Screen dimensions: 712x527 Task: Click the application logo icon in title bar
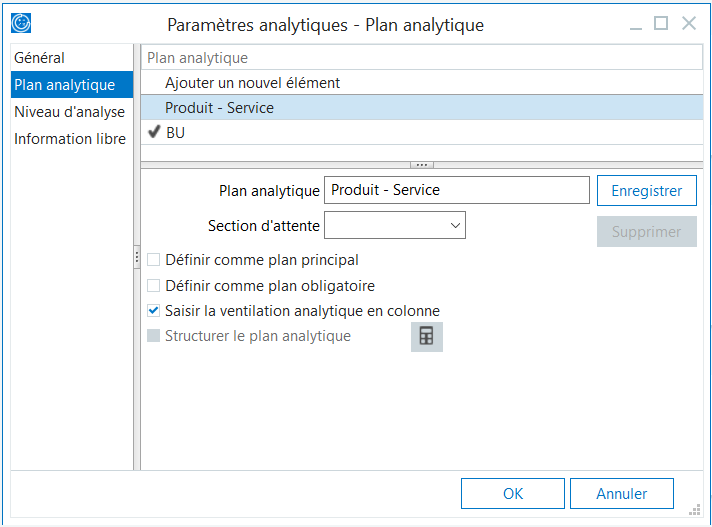[x=21, y=23]
